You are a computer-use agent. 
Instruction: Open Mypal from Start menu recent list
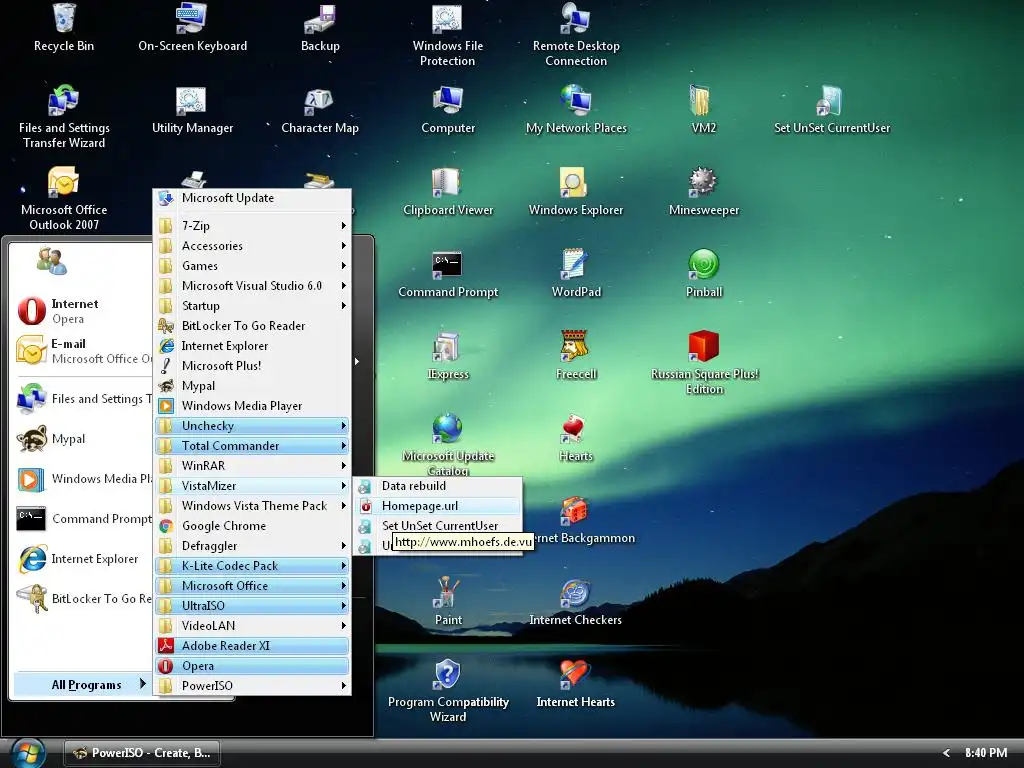(x=84, y=439)
